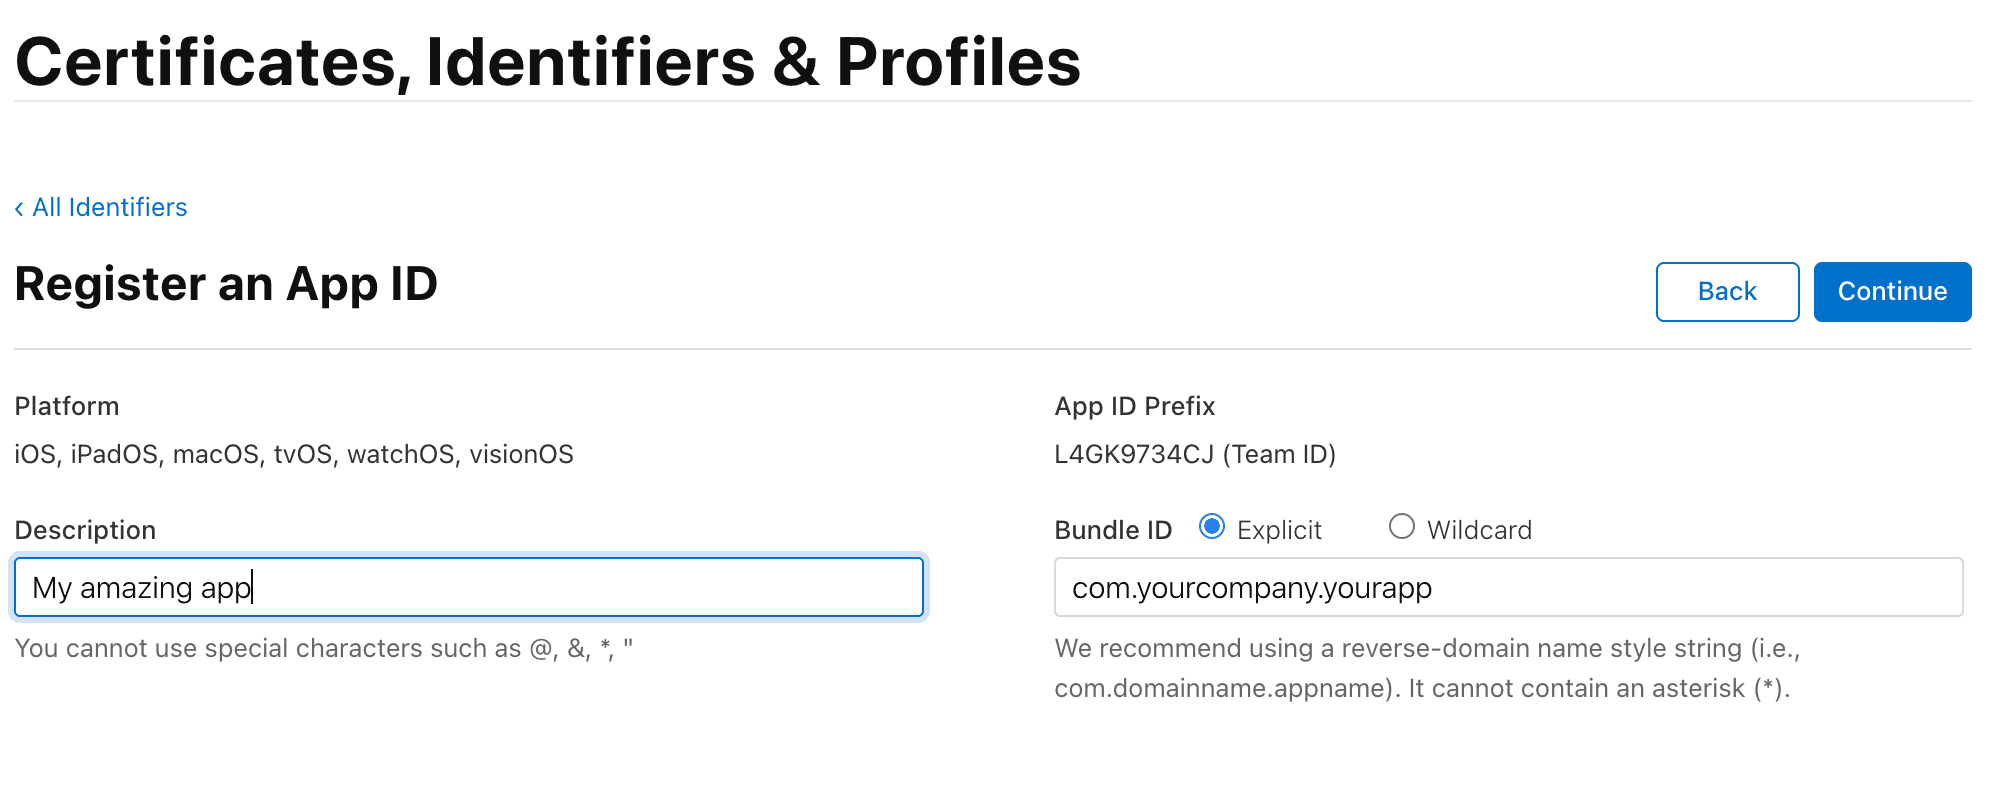Focus the Description field containing My amazing app

pos(468,587)
